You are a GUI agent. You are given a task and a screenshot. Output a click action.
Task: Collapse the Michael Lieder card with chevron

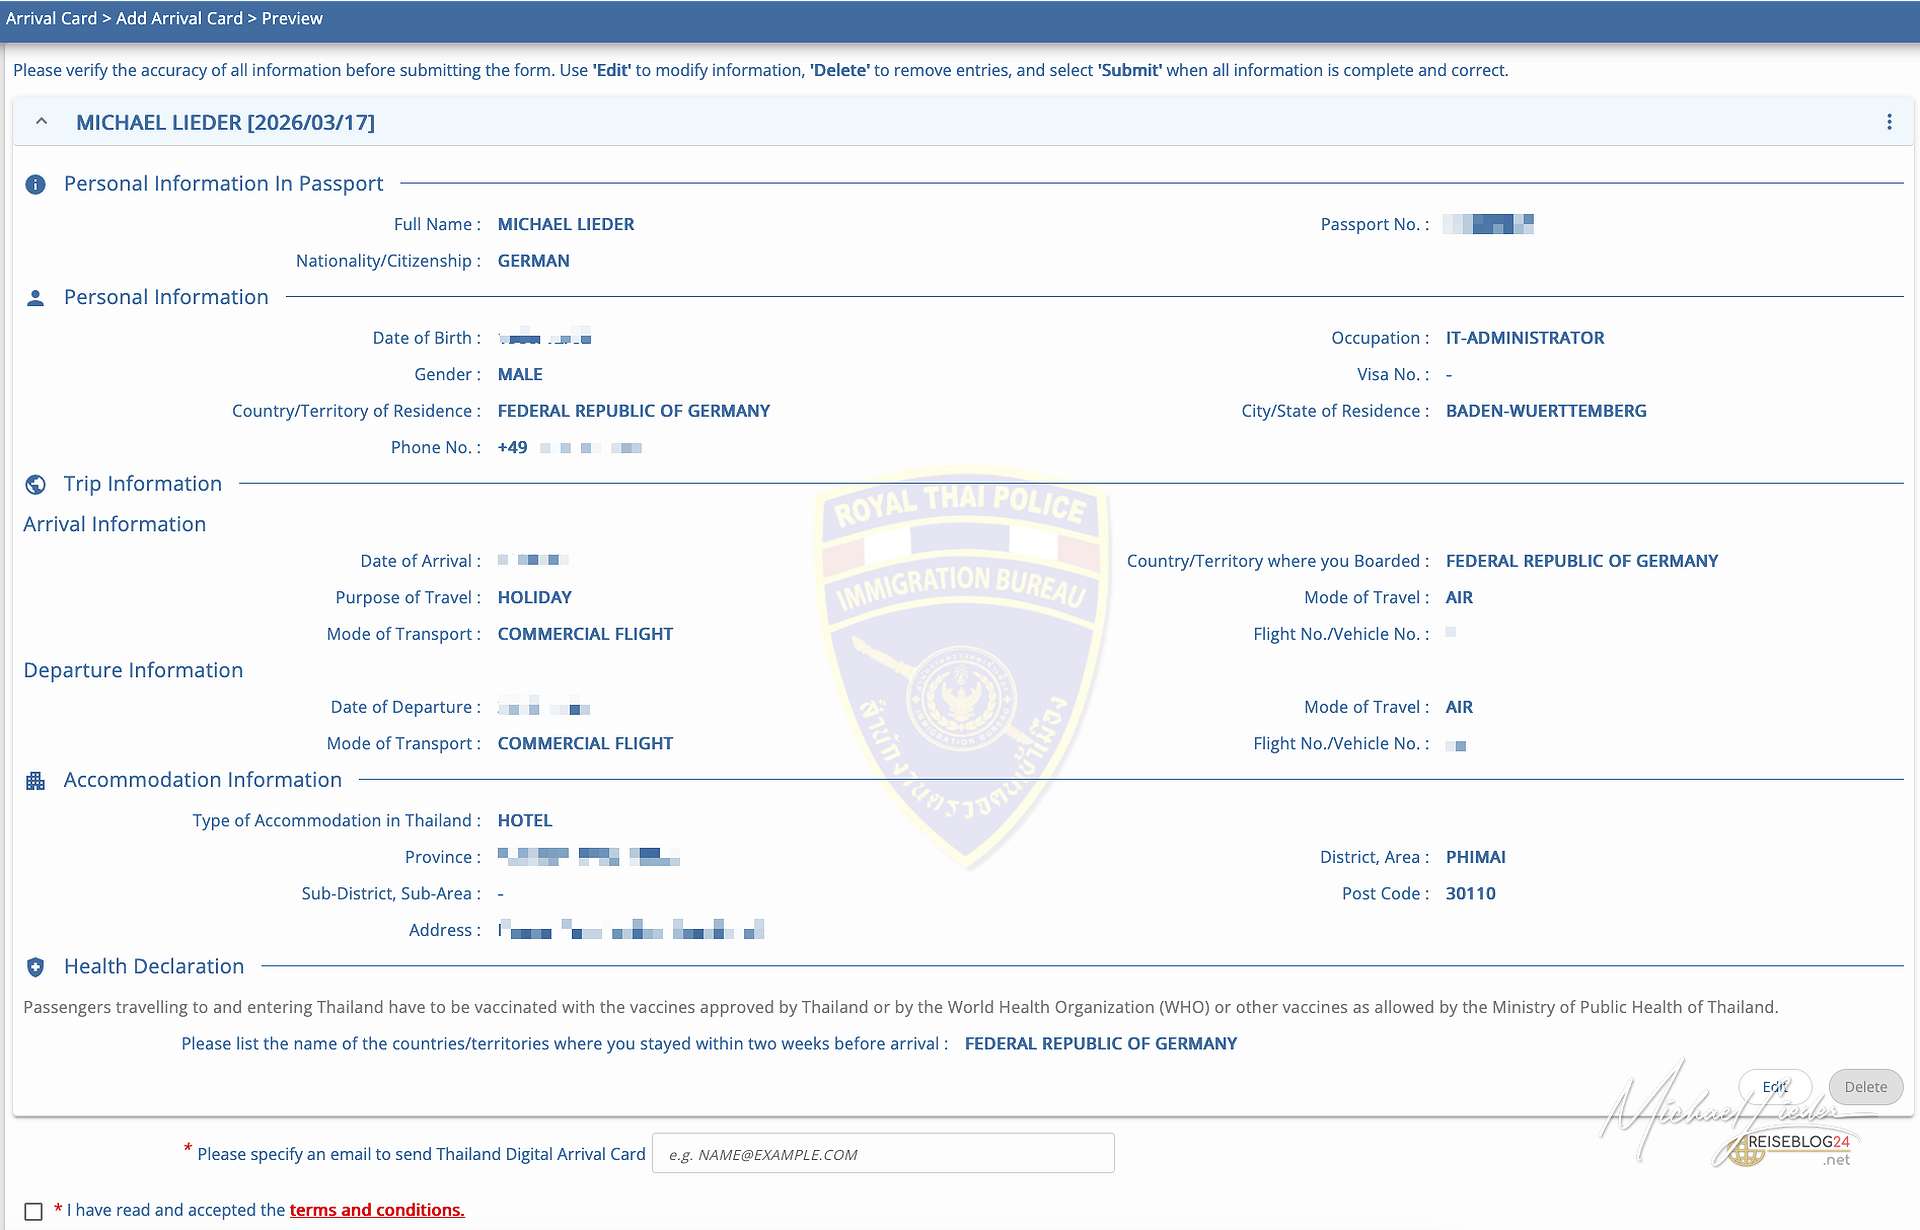point(41,122)
